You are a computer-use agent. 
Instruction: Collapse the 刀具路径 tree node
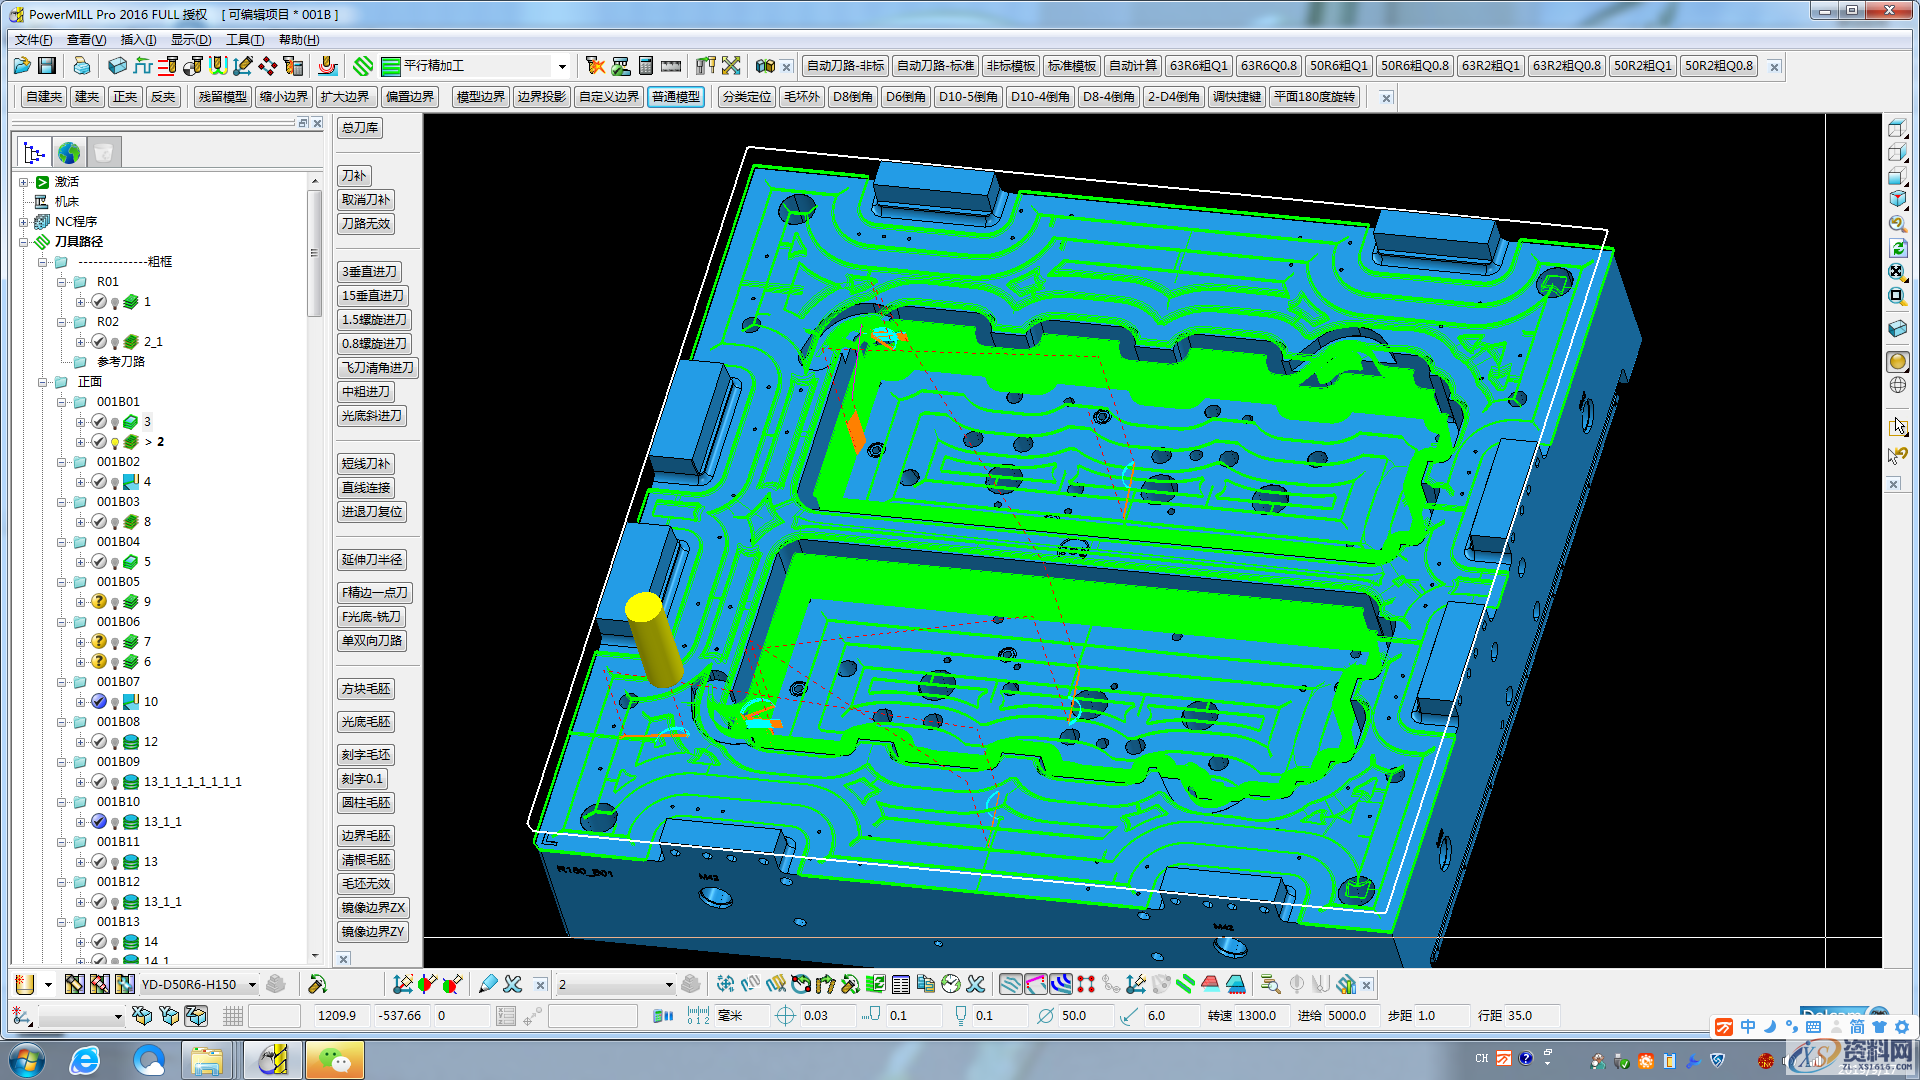(24, 242)
